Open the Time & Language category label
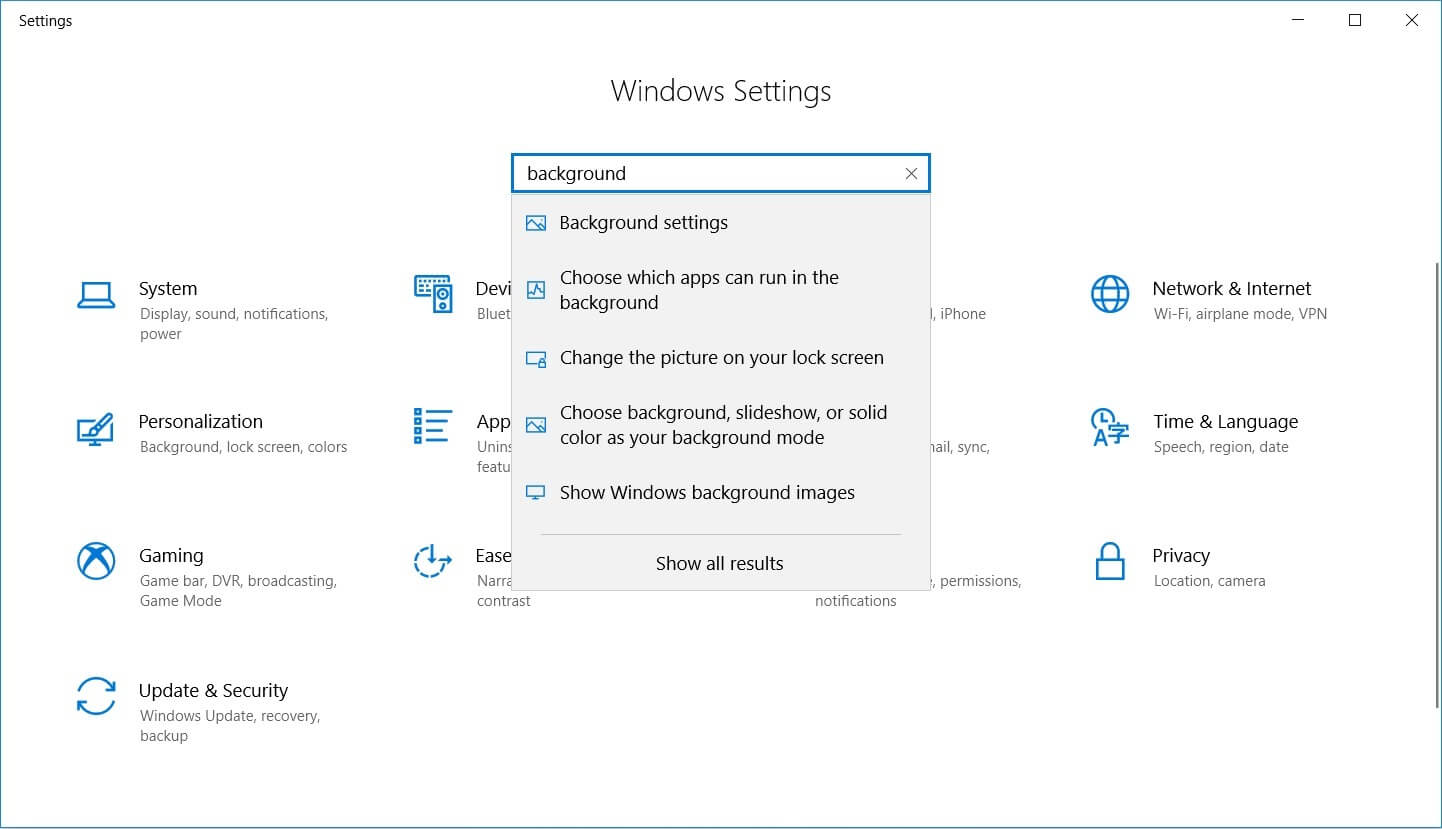The height and width of the screenshot is (829, 1442). [1226, 422]
